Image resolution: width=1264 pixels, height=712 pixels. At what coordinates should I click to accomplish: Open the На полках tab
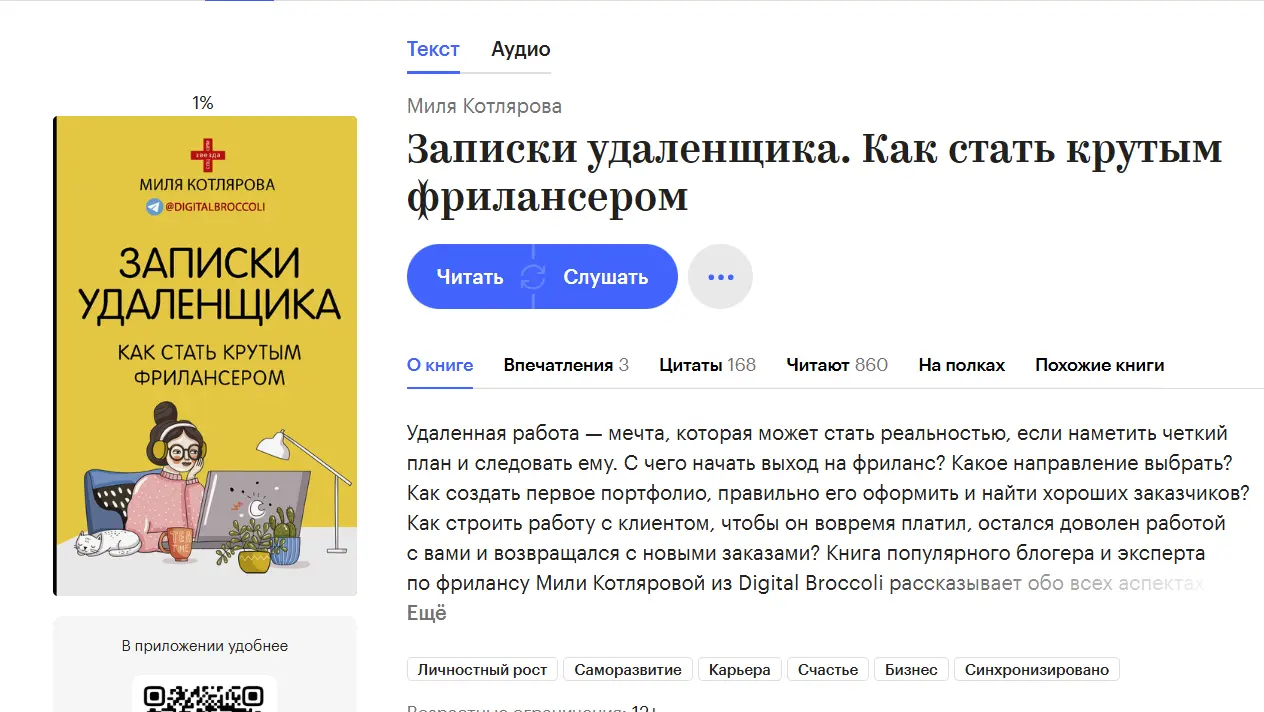click(x=962, y=365)
